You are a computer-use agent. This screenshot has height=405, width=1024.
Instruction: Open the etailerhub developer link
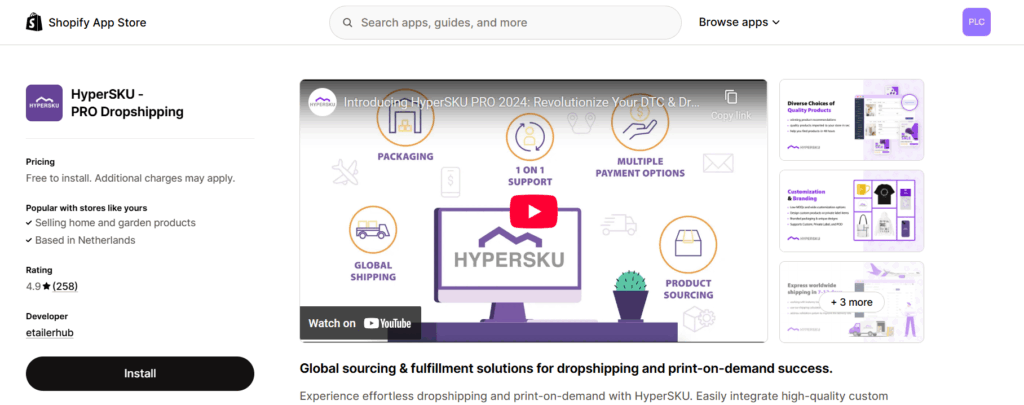50,332
